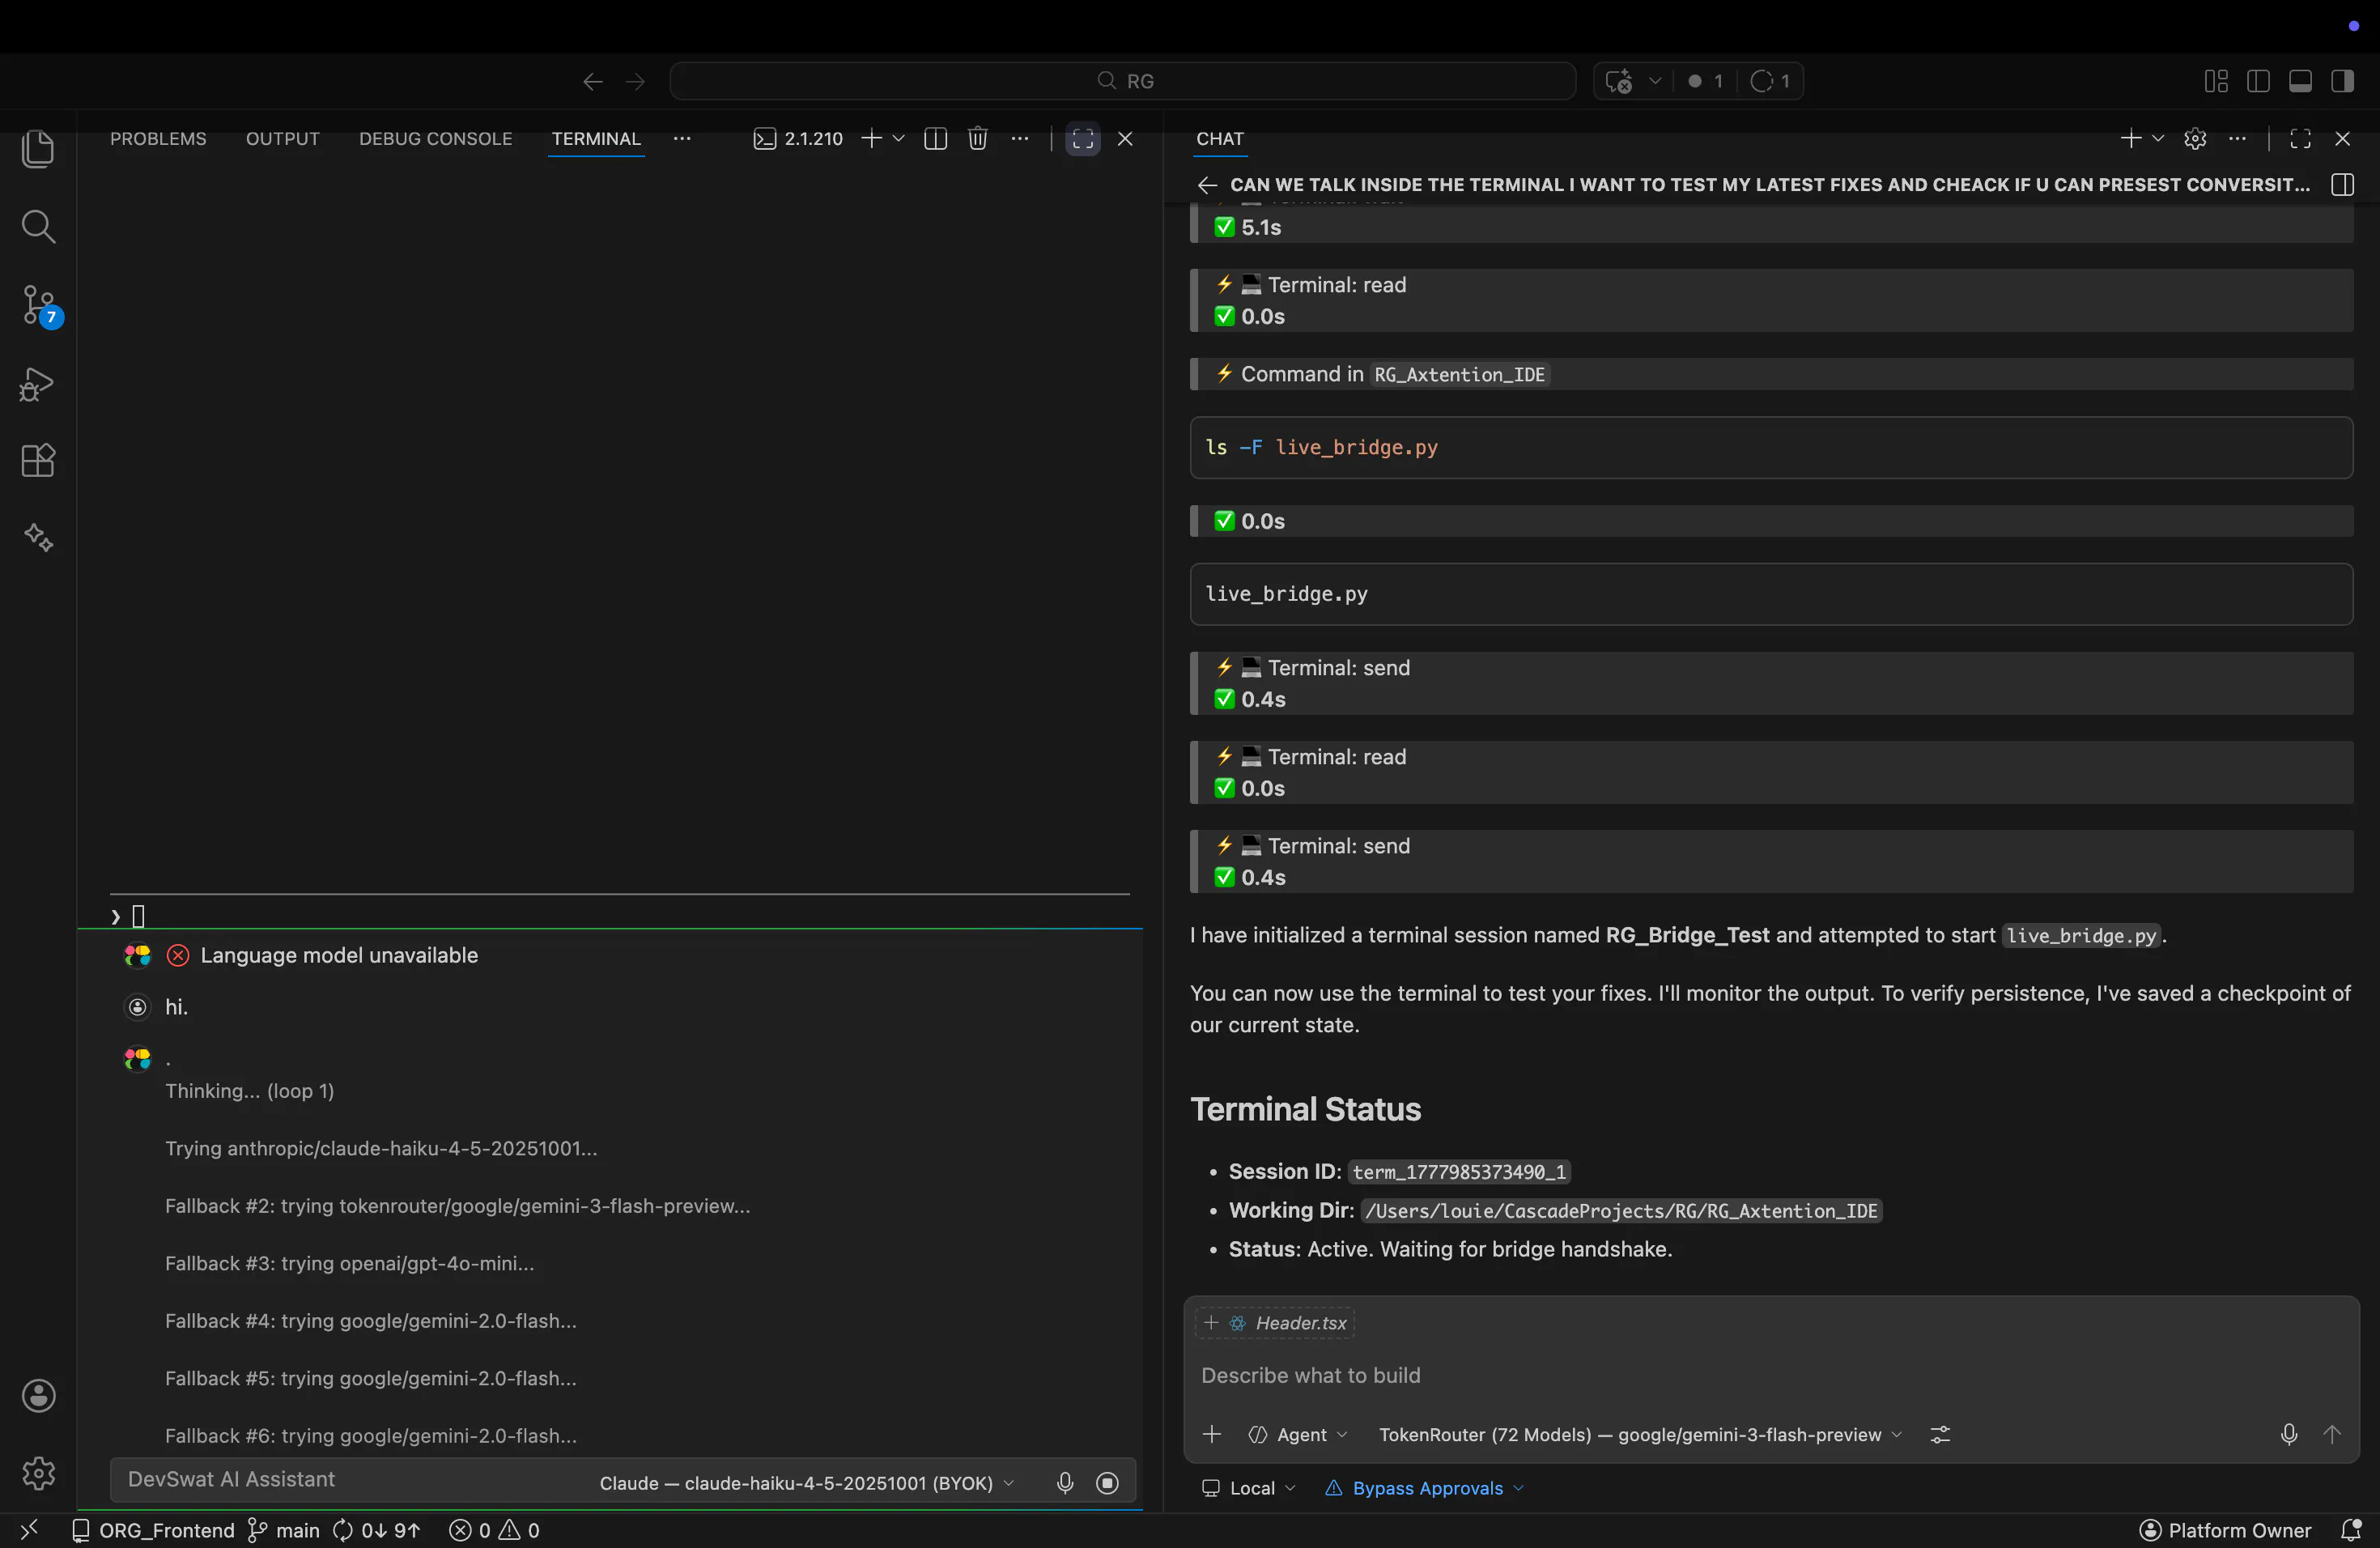Start a new chat with plus
Viewport: 2380px width, 1548px height.
coord(2130,139)
